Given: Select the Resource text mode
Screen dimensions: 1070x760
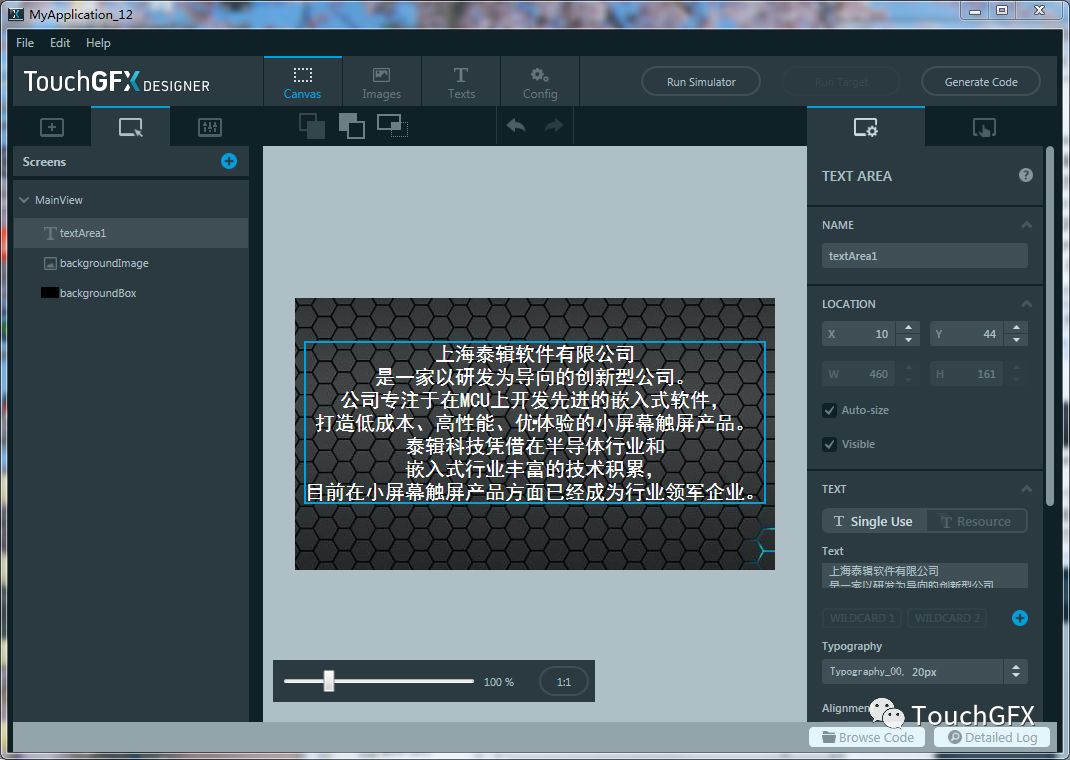Looking at the screenshot, I should pos(976,521).
